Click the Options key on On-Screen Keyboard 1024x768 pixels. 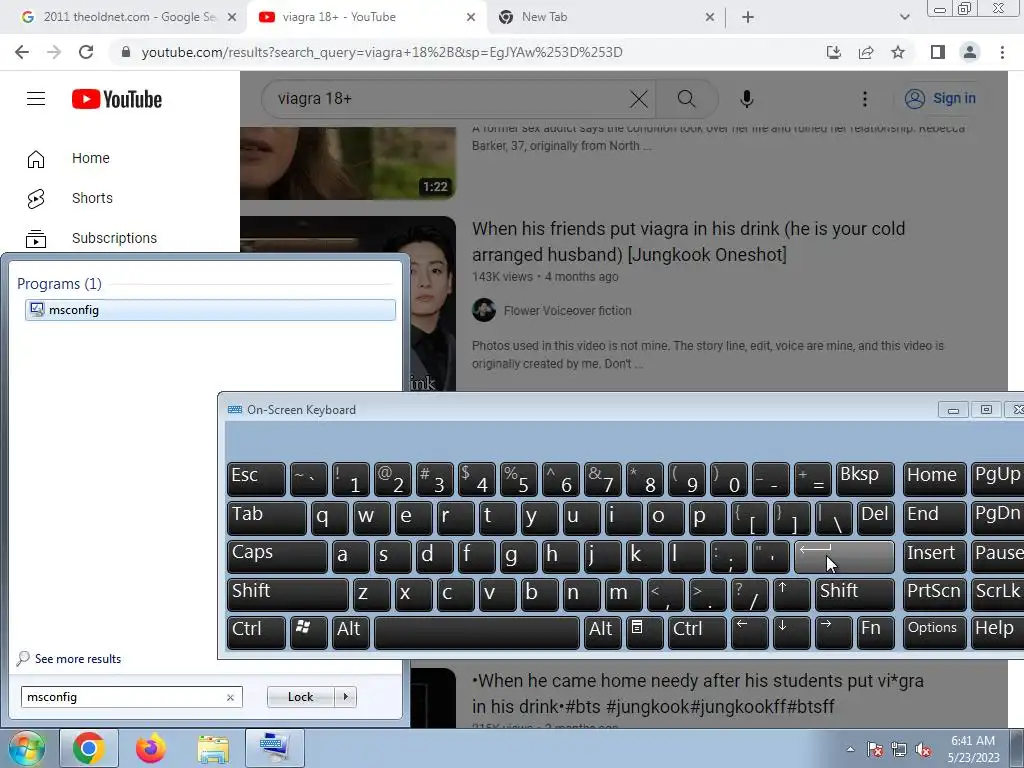pos(934,632)
